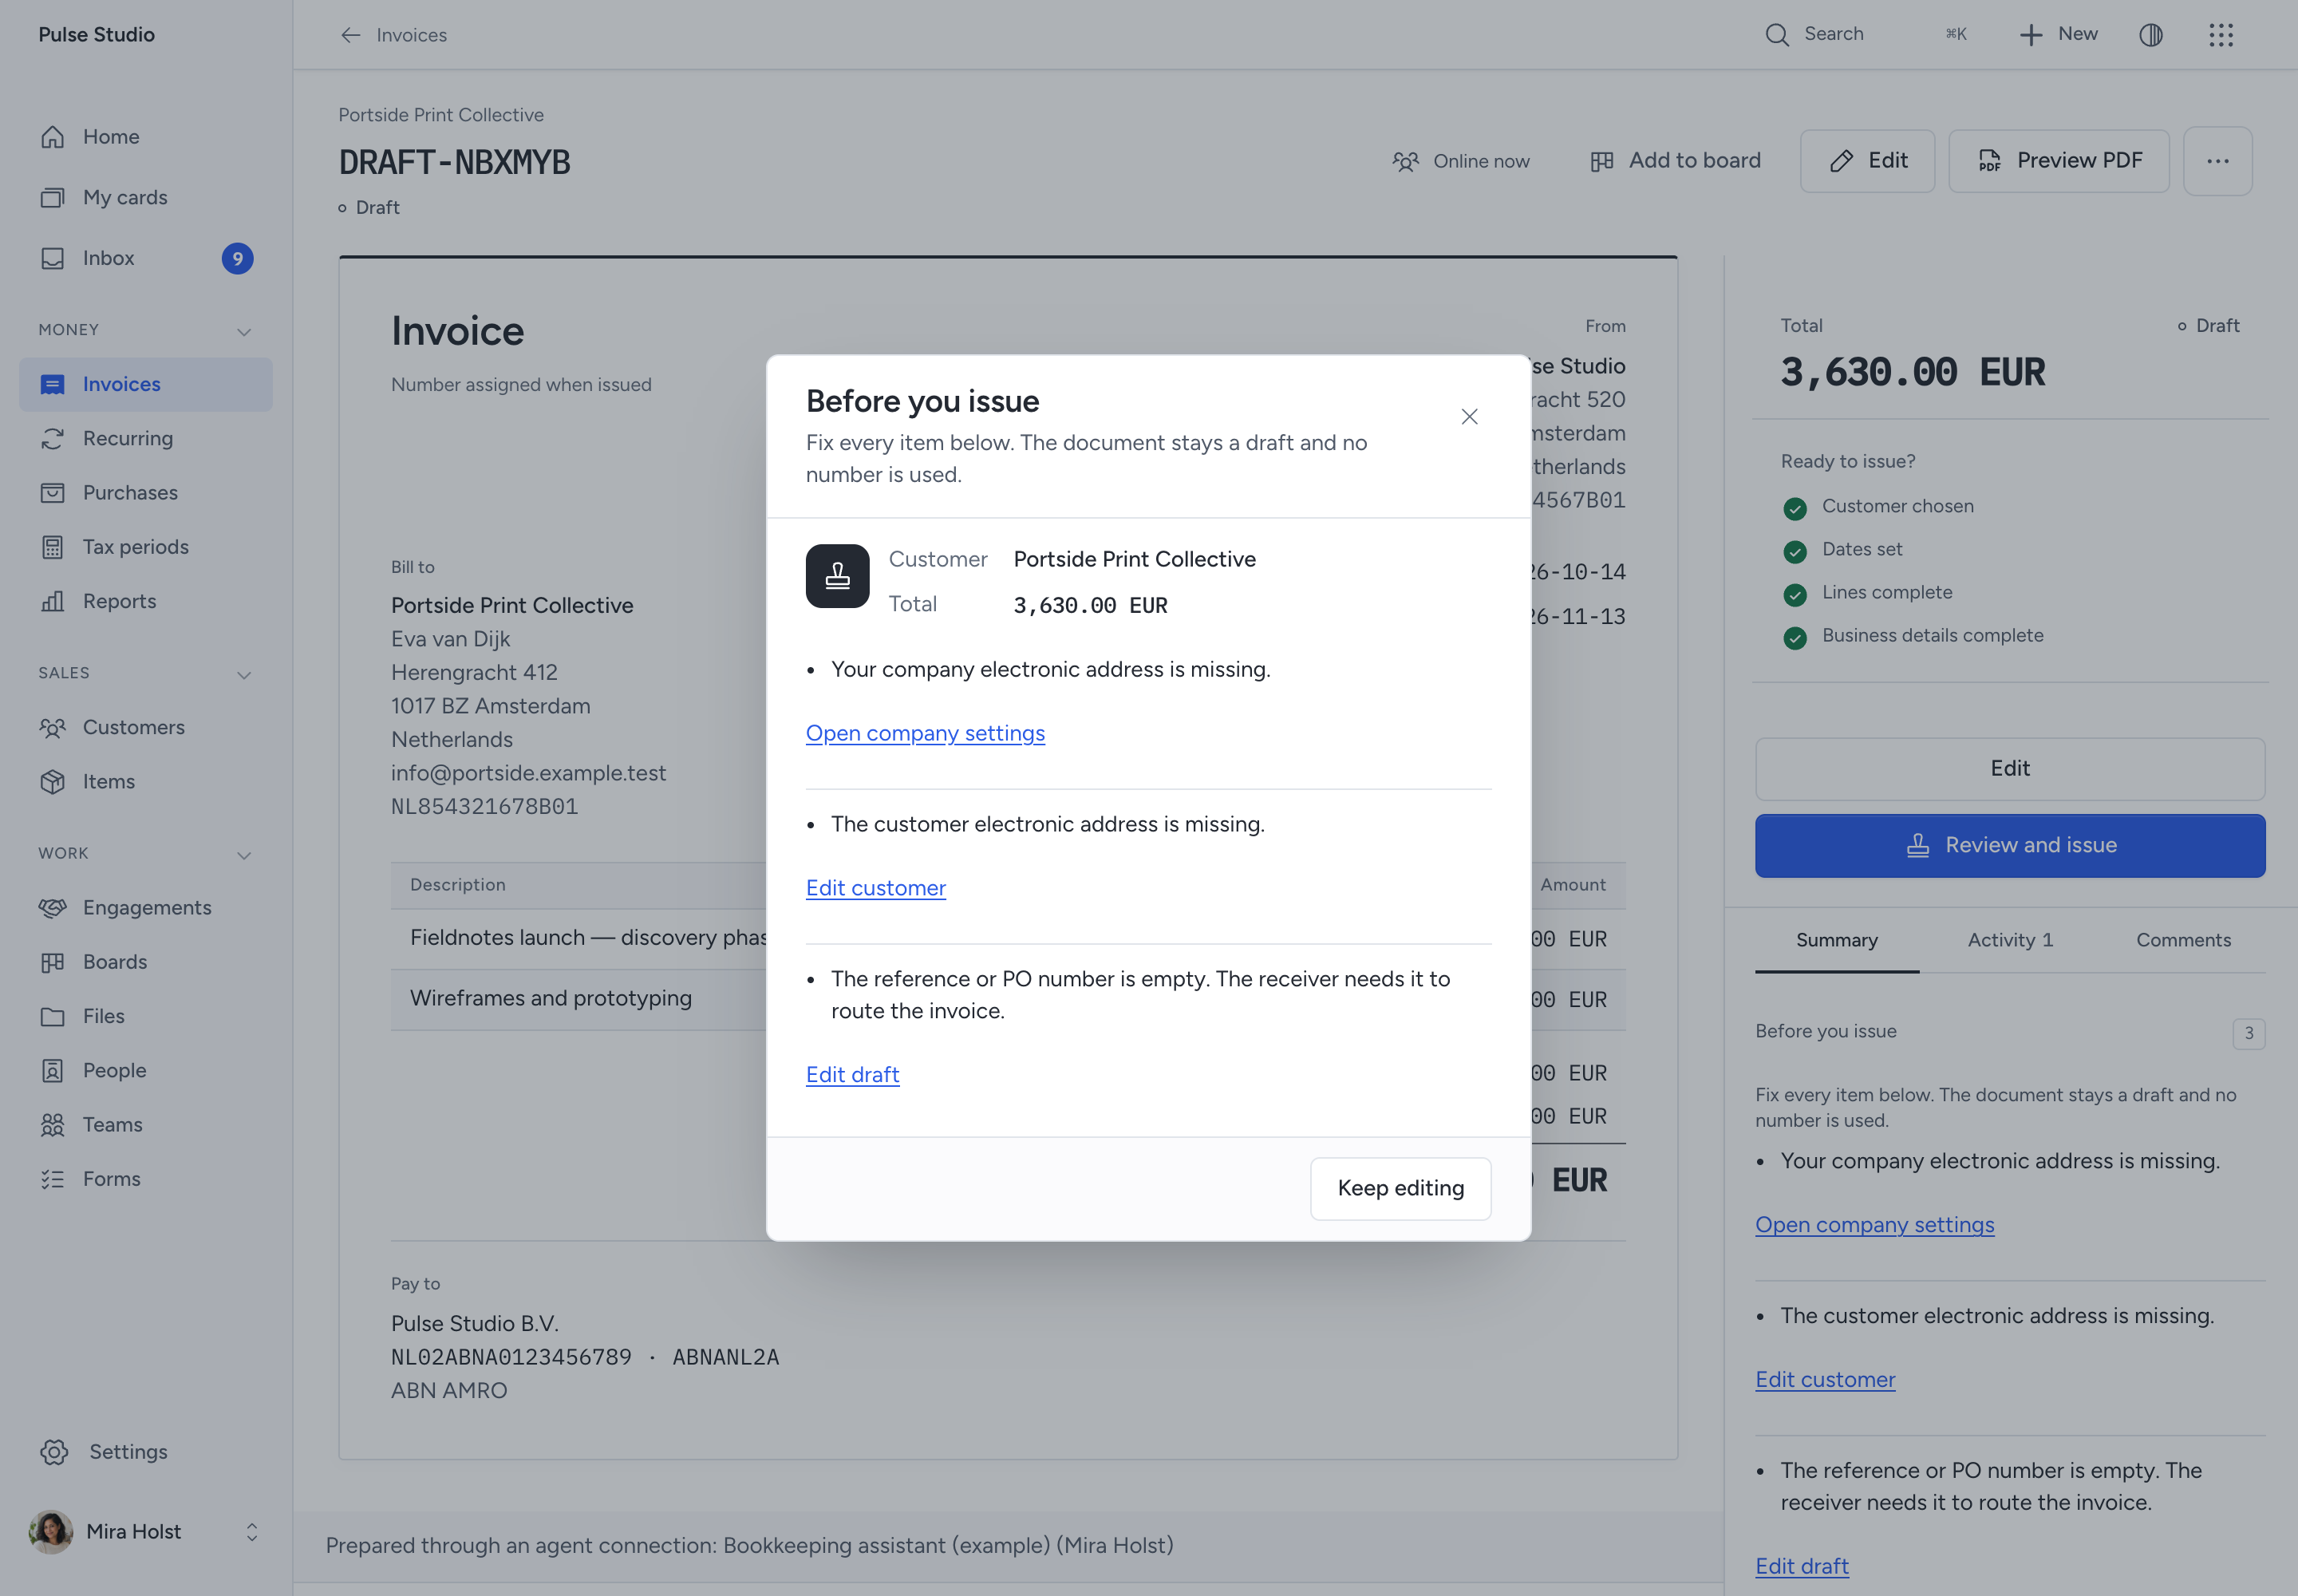Open the Mira Holst account switcher
Screen dimensions: 2298x1596
coord(145,1532)
